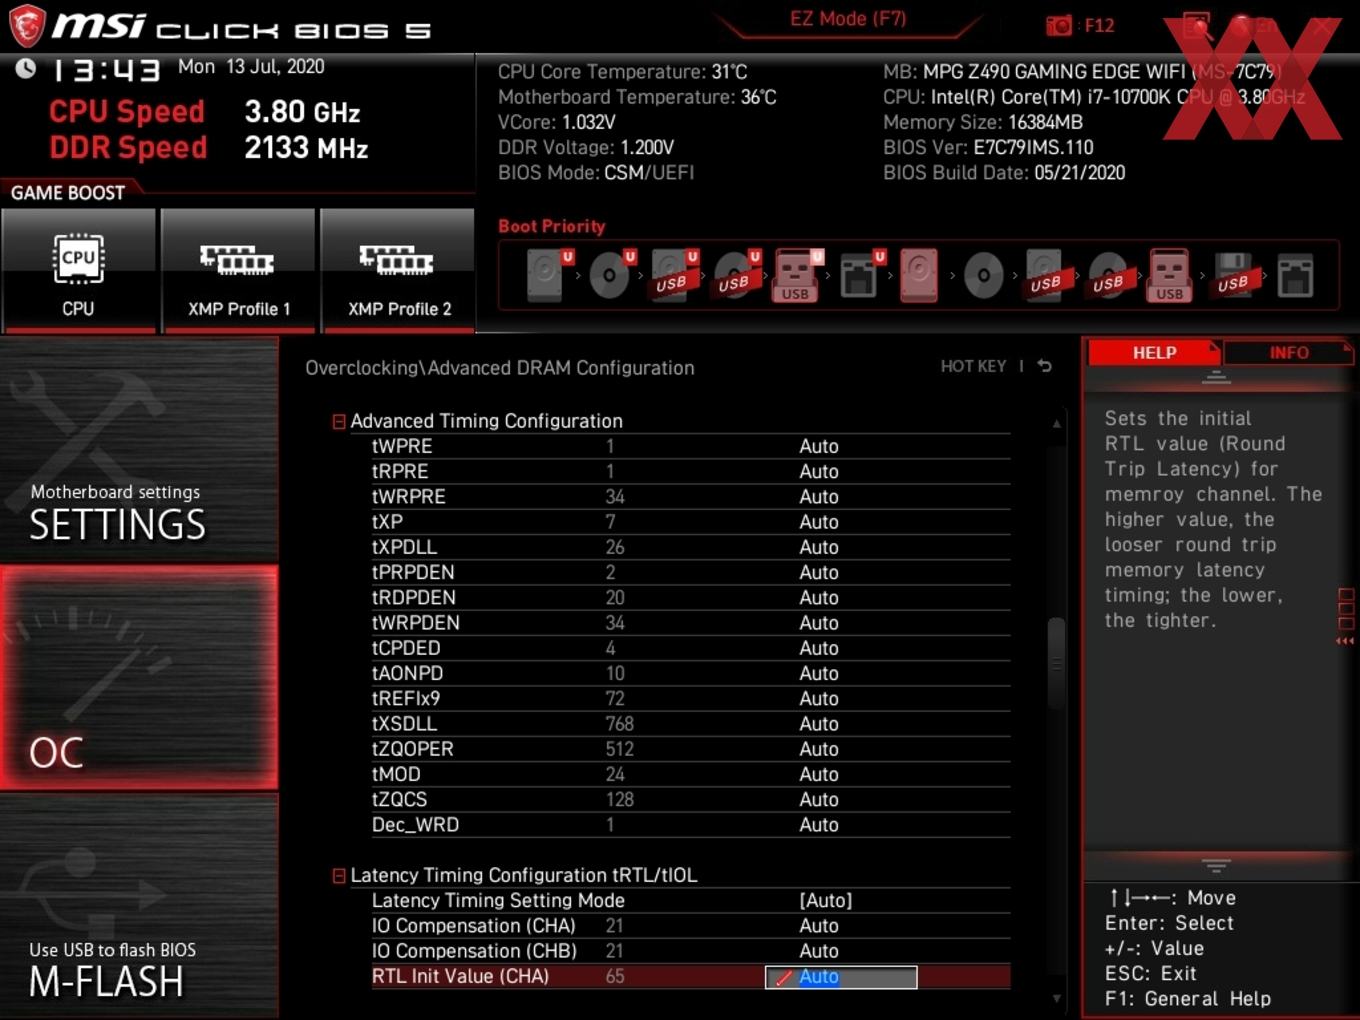Image resolution: width=1360 pixels, height=1020 pixels.
Task: Select the RTL Init Value (CHA) label
Action: 460,976
